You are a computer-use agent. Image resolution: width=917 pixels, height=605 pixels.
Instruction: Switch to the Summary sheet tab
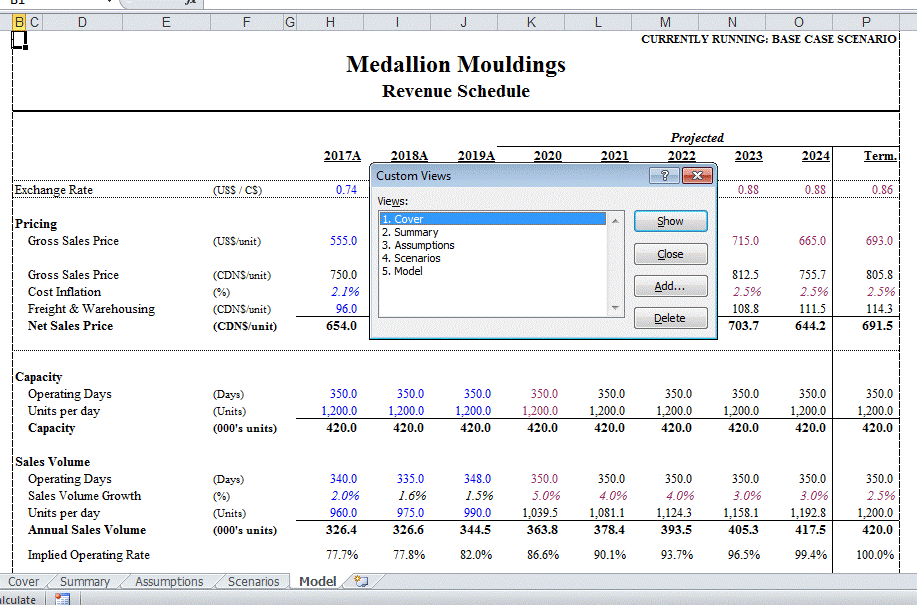point(84,581)
